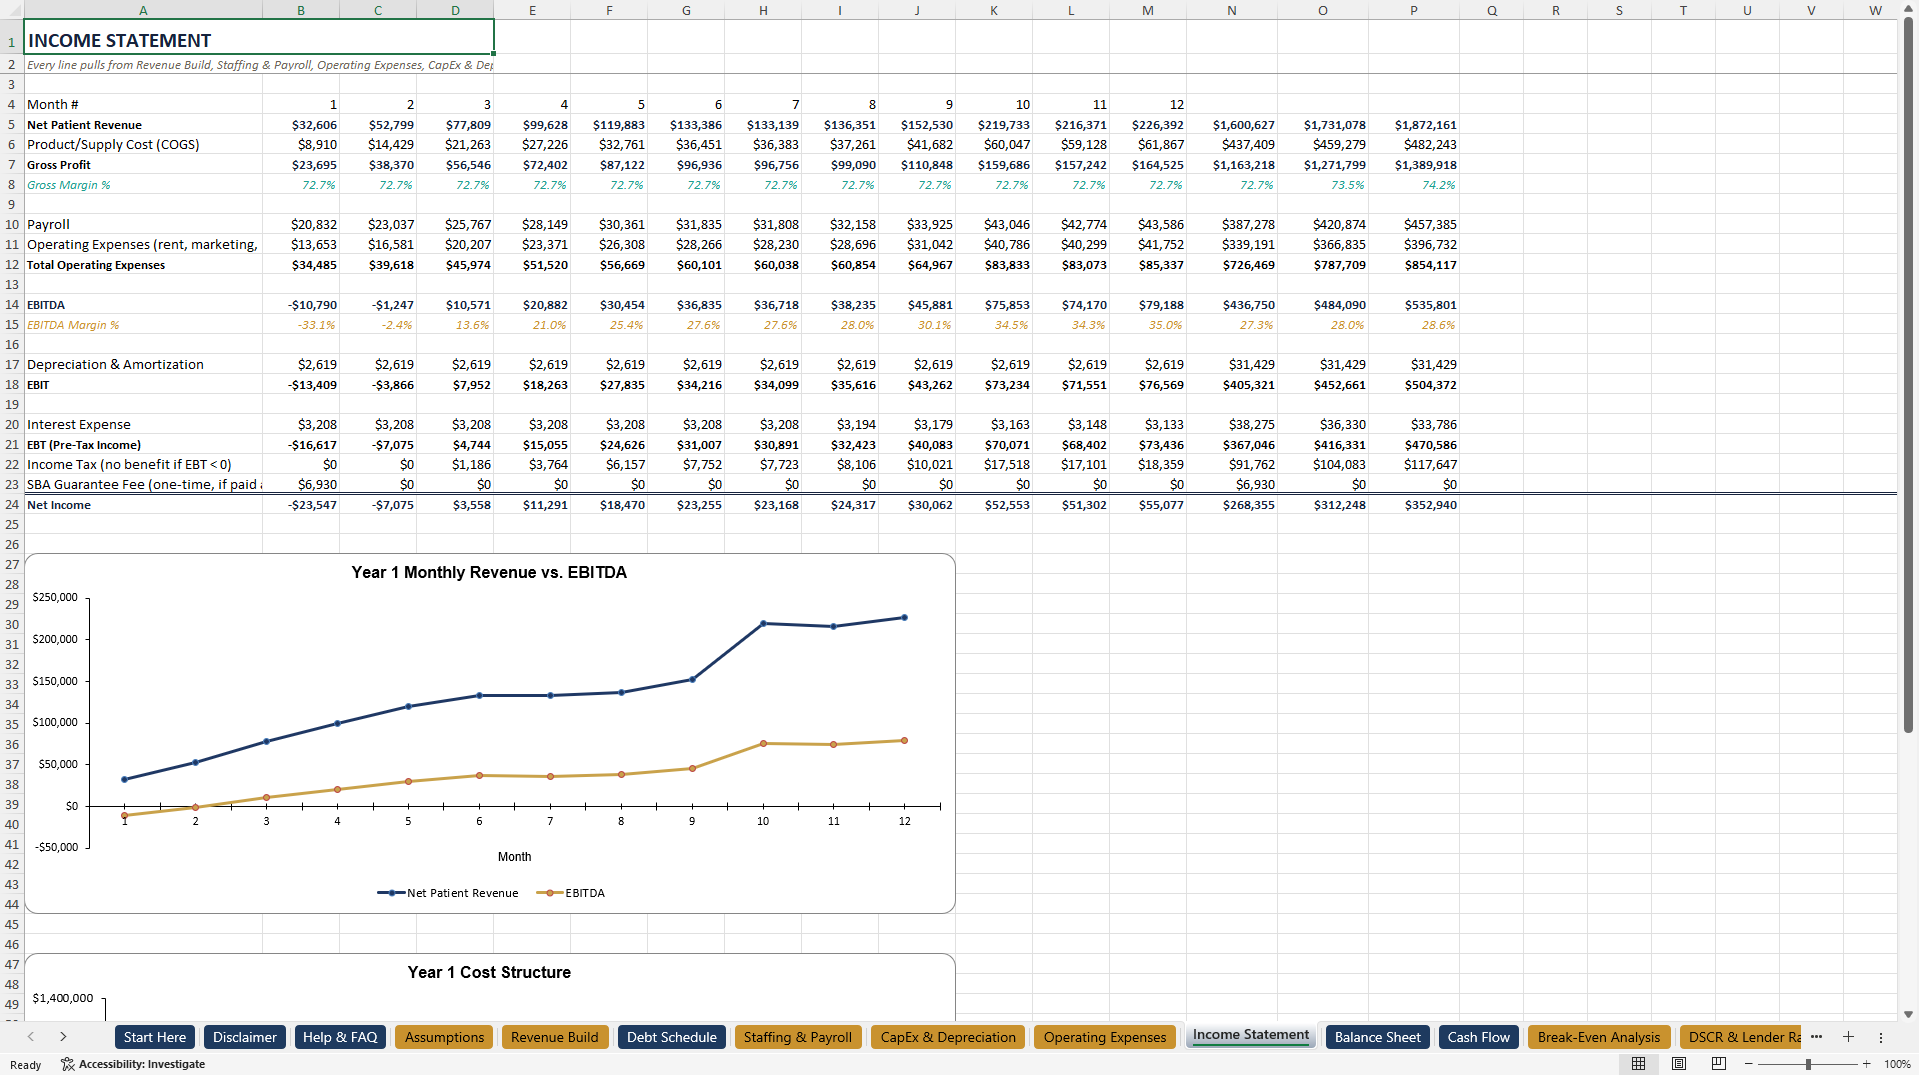The image size is (1919, 1075).
Task: Select the INCOME STATEMENT title cell
Action: (x=259, y=37)
